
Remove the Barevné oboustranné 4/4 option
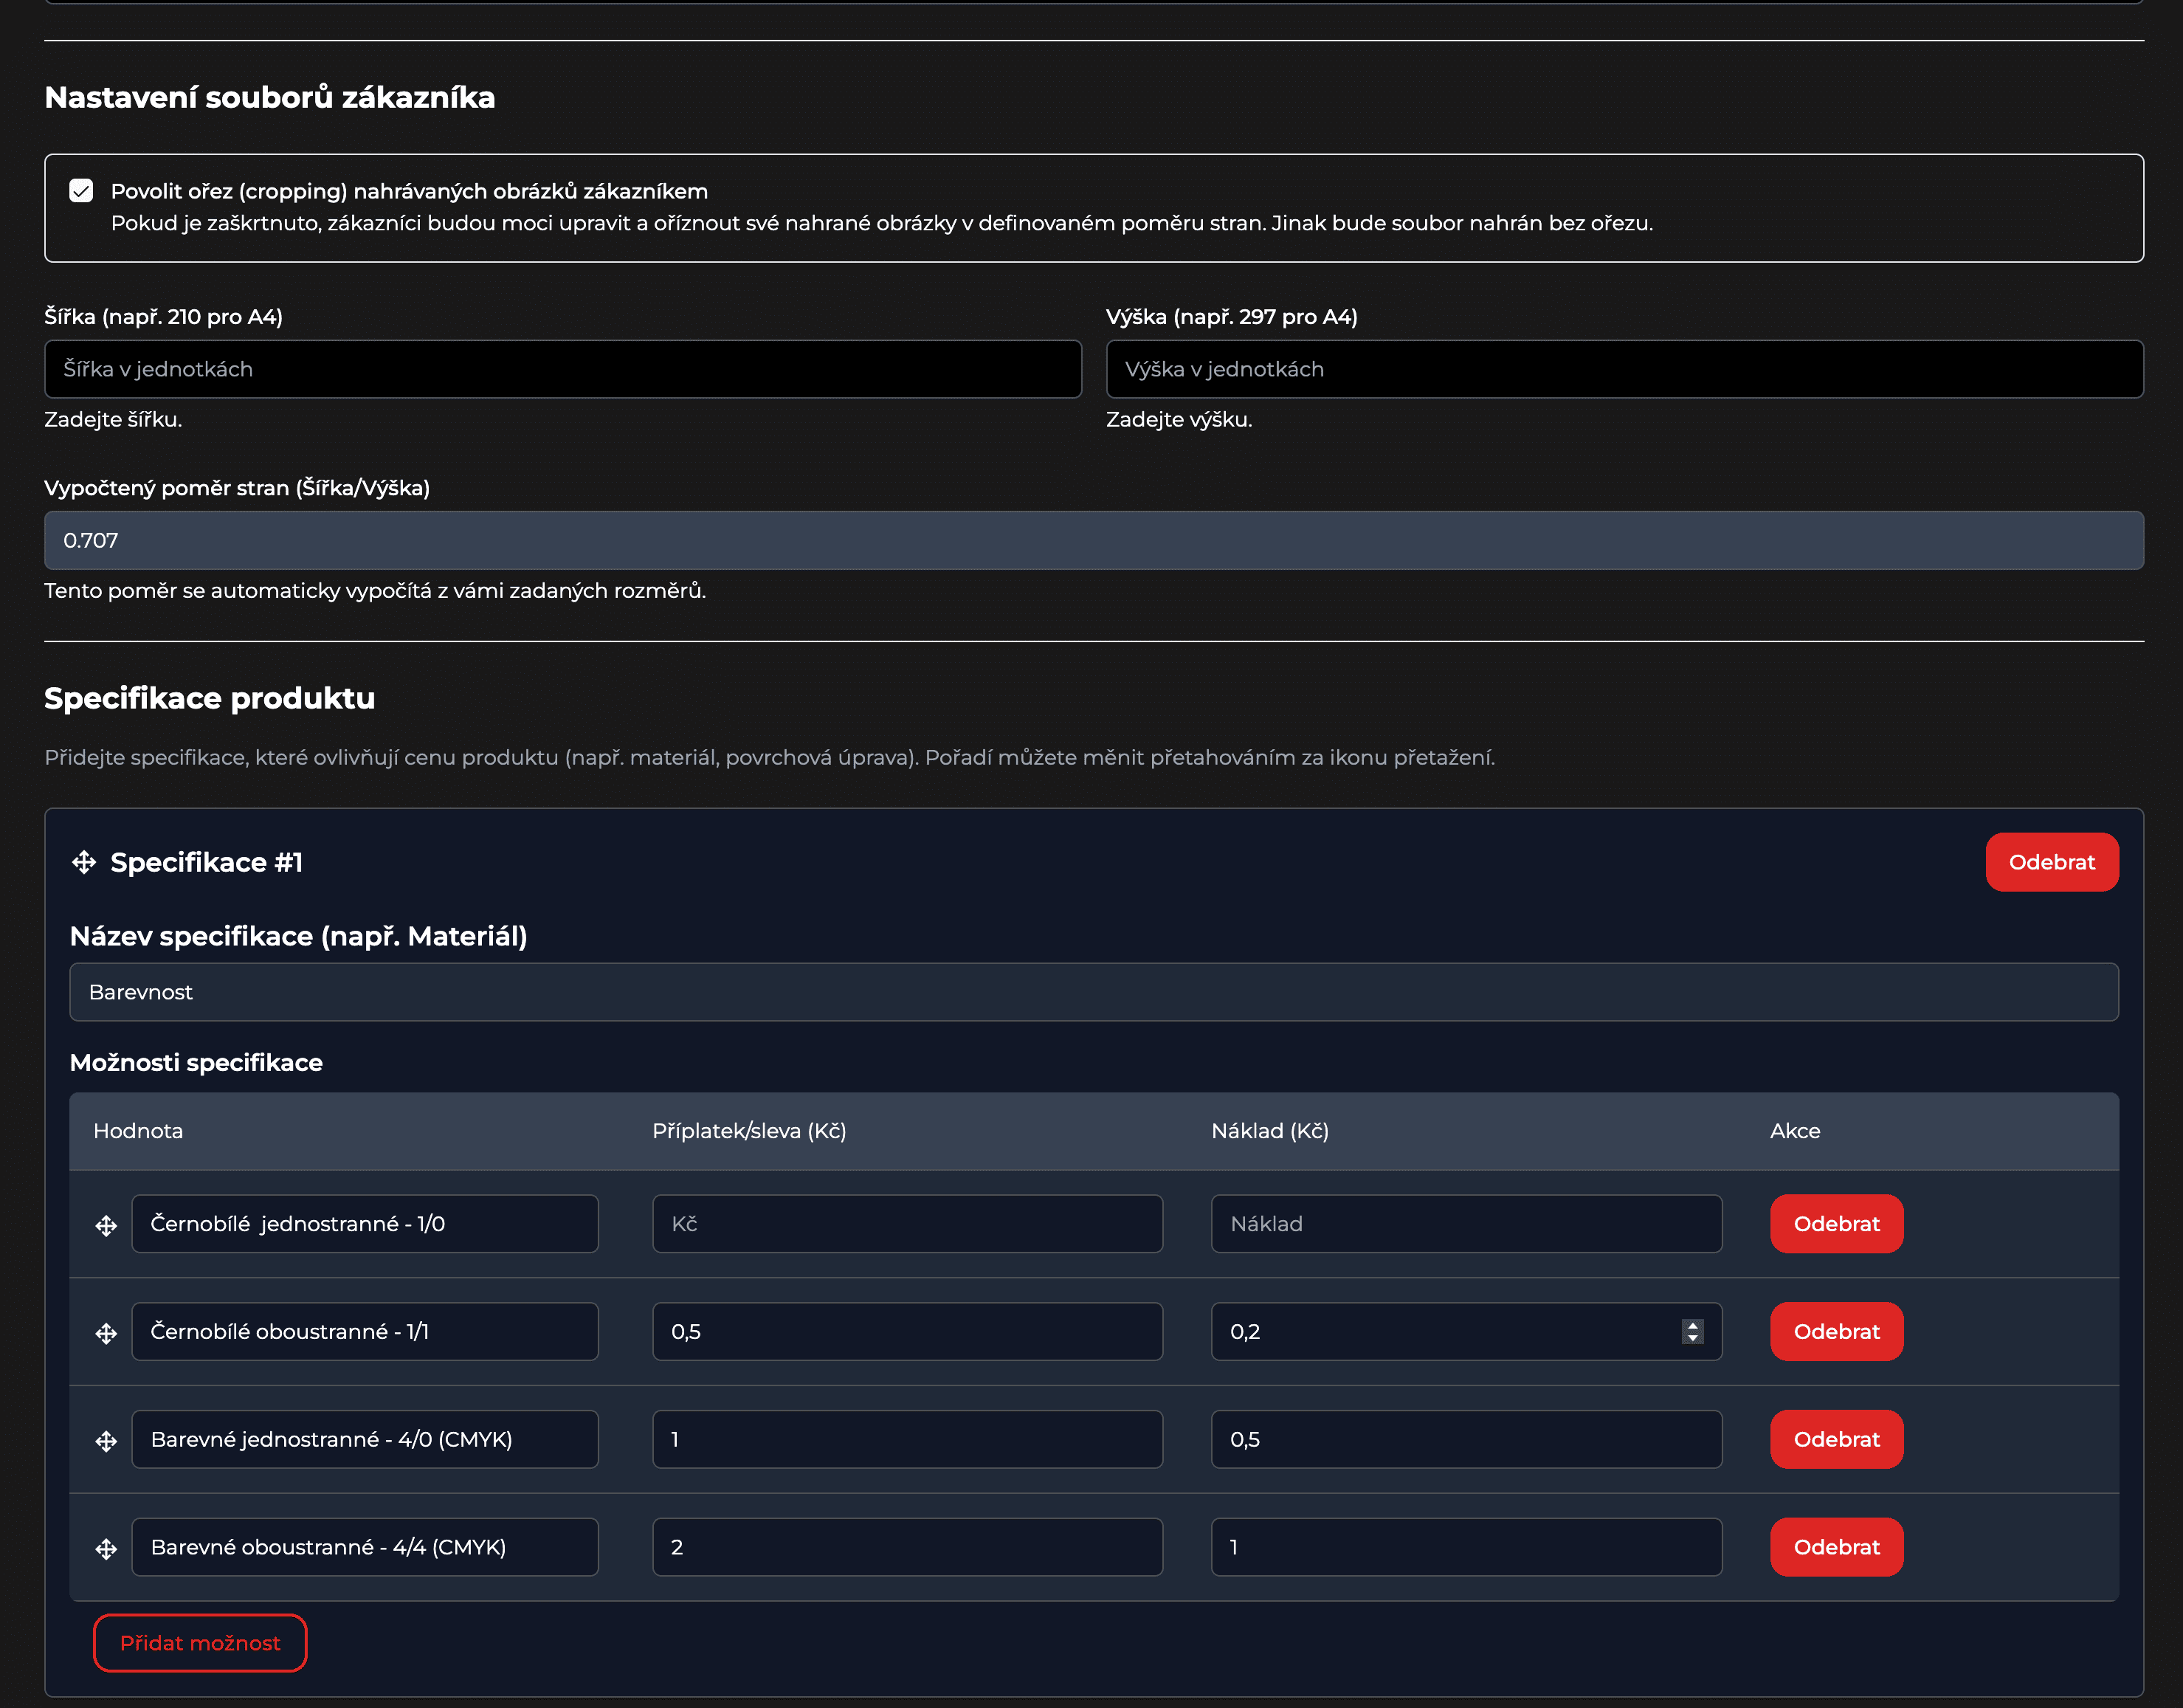coord(1836,1548)
